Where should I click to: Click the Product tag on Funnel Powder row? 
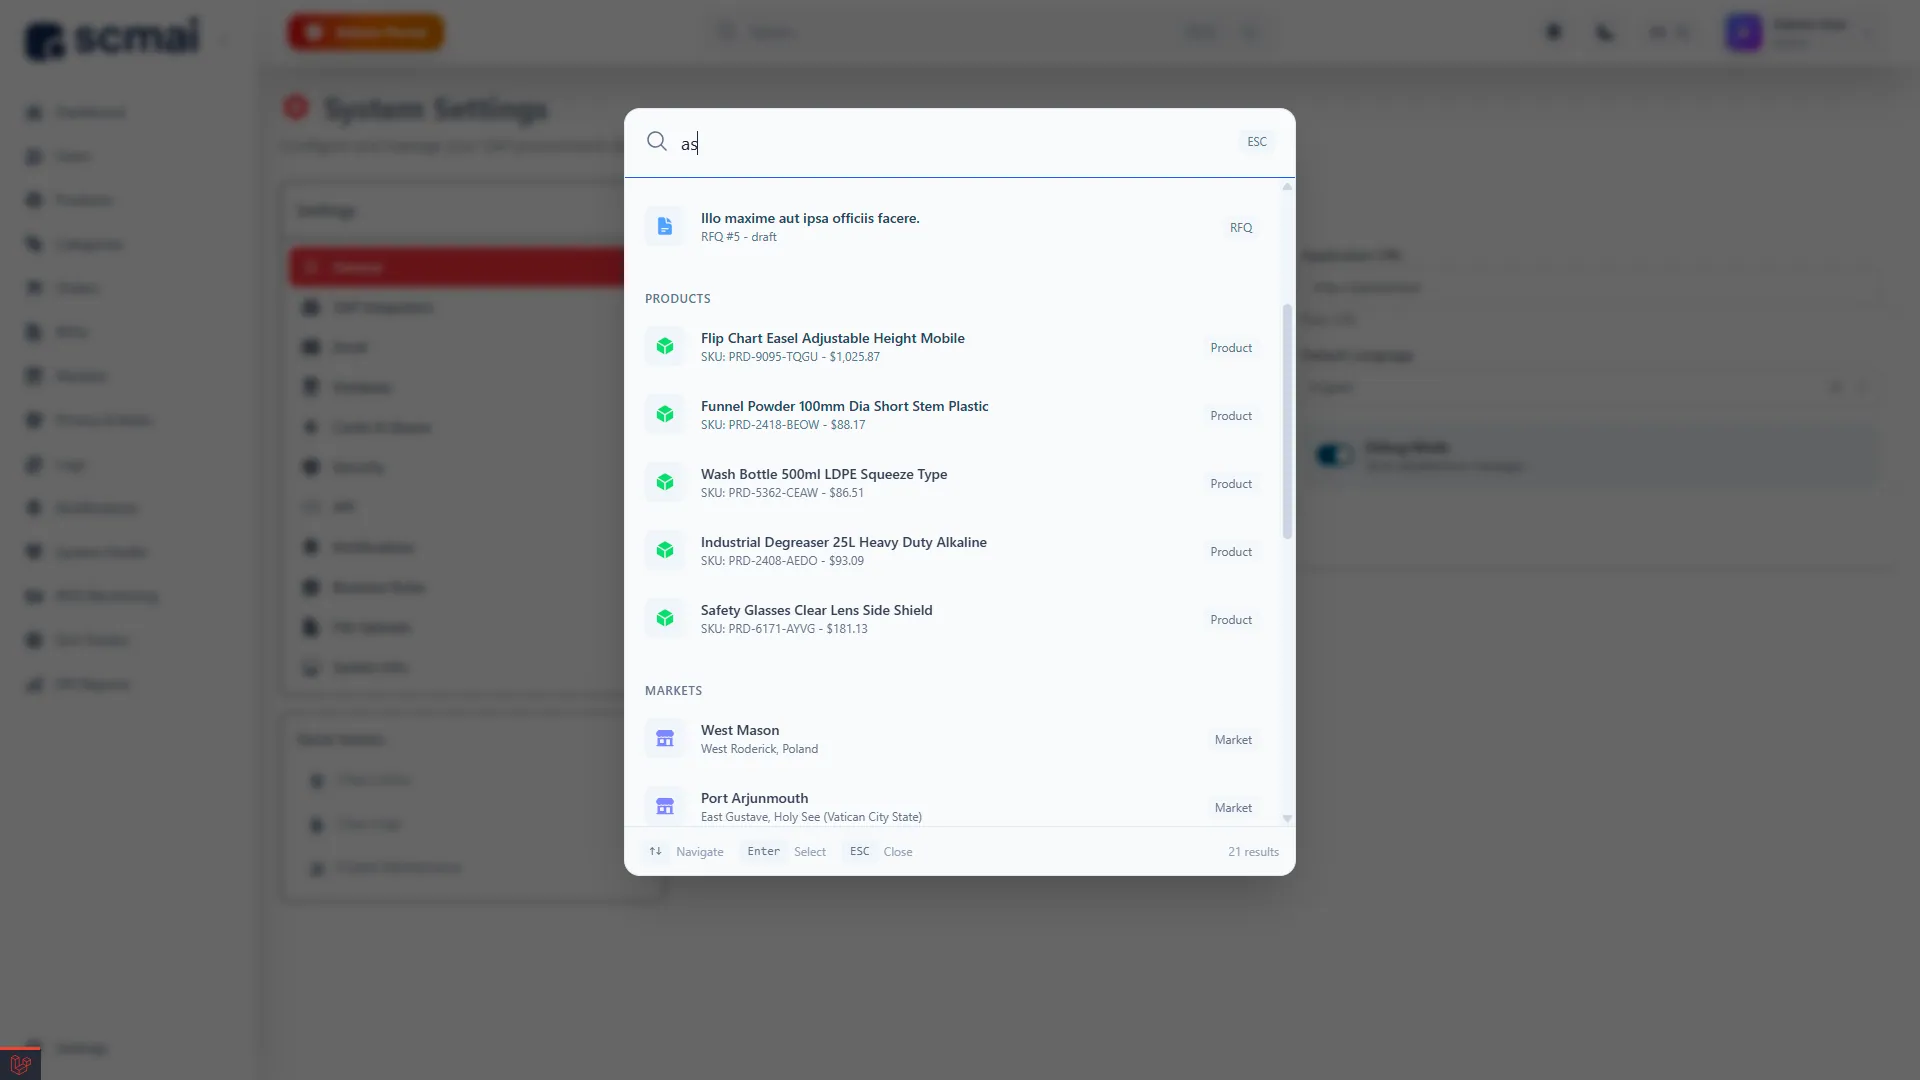click(1231, 416)
